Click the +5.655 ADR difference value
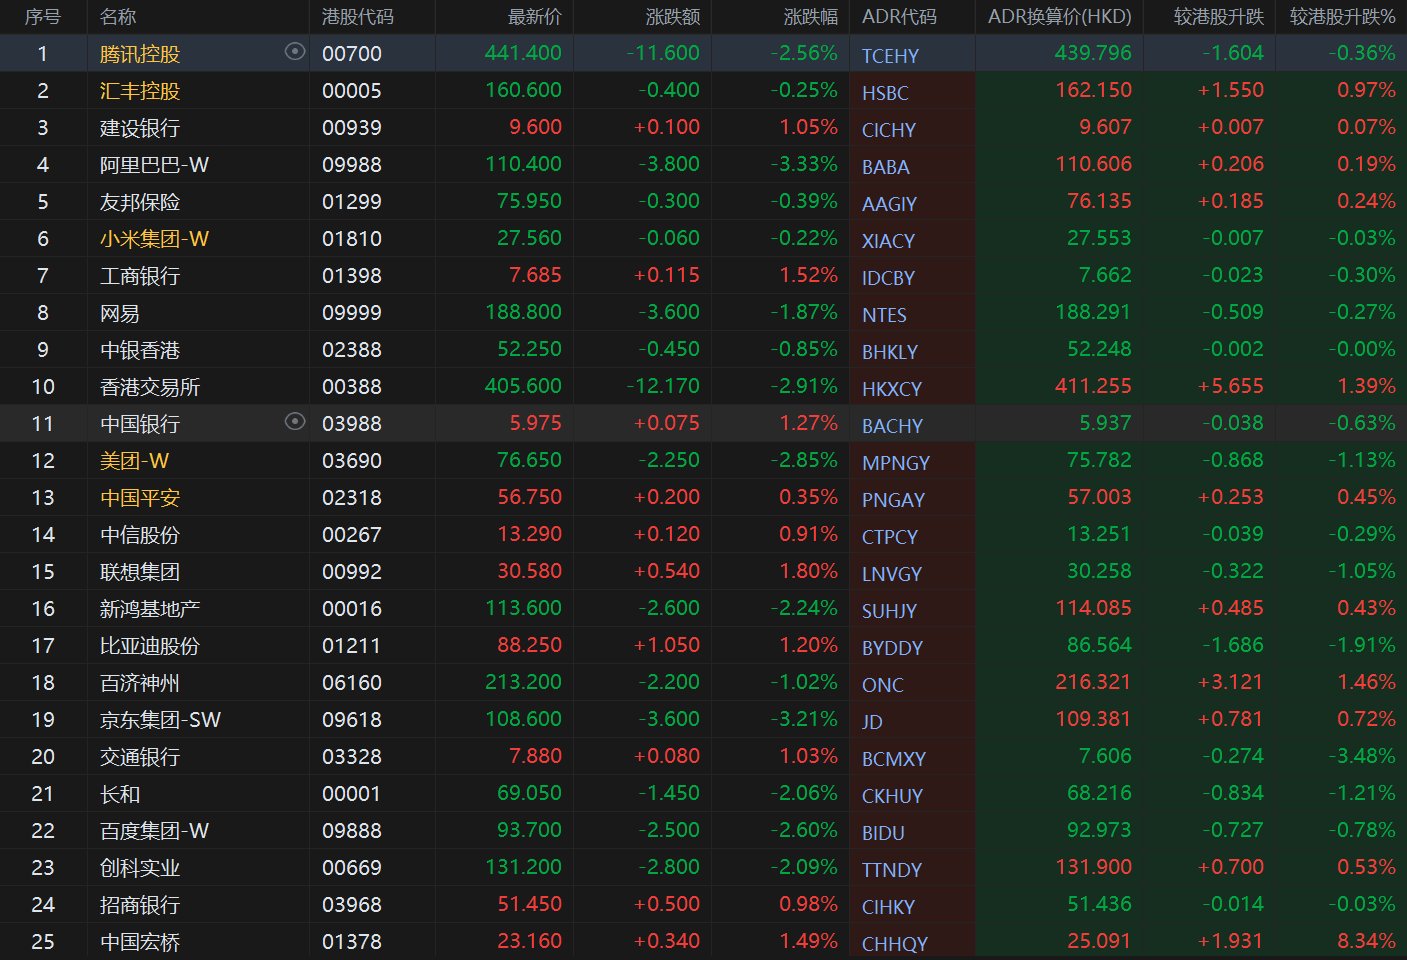Image resolution: width=1407 pixels, height=960 pixels. 1231,386
